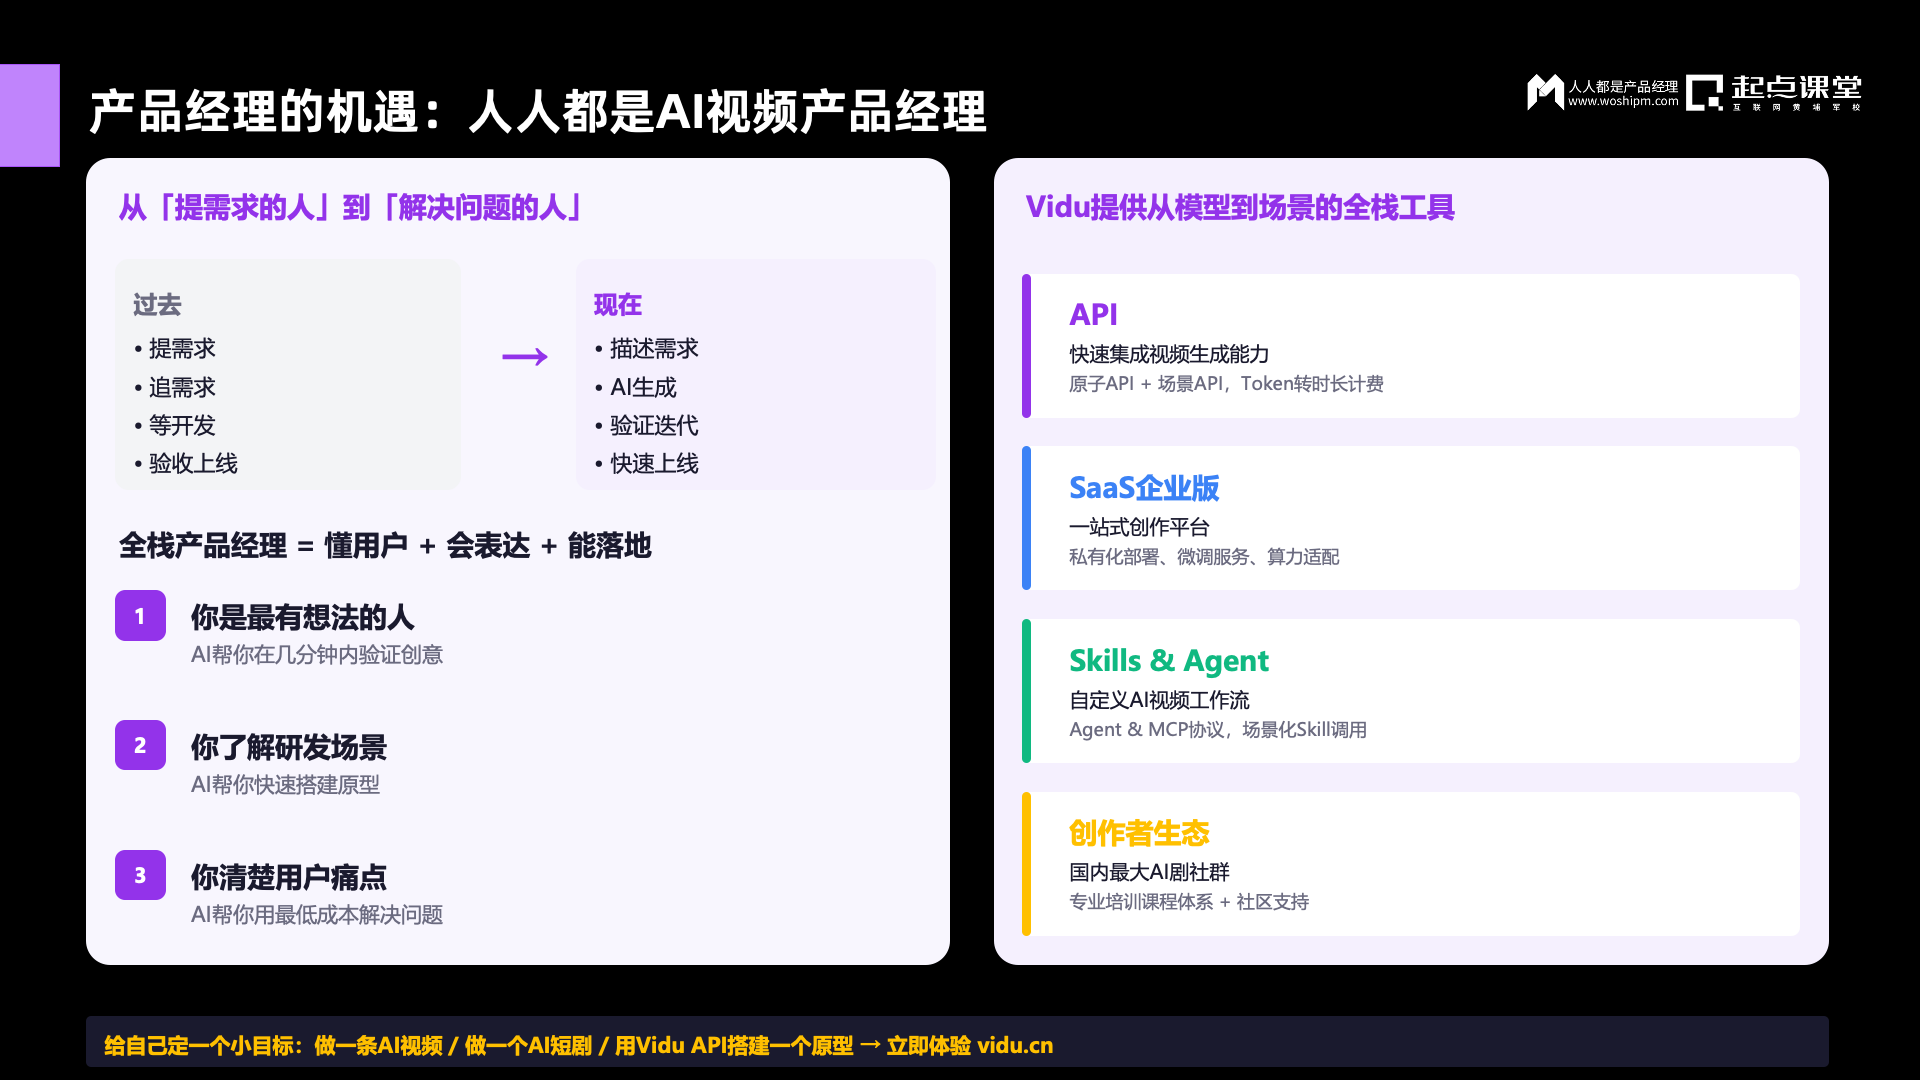The height and width of the screenshot is (1080, 1920).
Task: Click the text 国内最大AI剧社群
Action: (1149, 873)
